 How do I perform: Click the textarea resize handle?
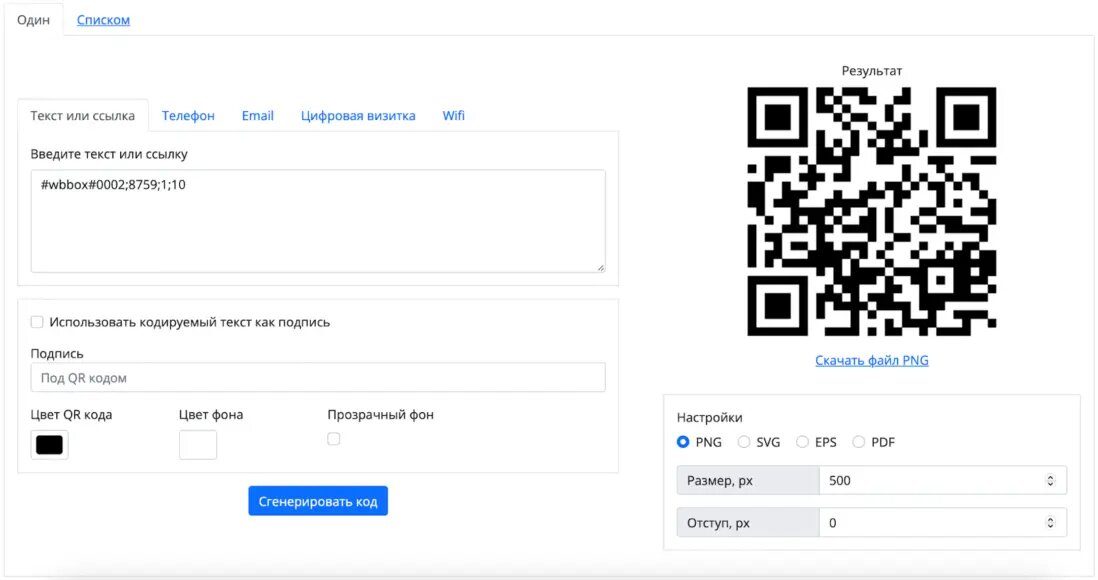coord(601,268)
